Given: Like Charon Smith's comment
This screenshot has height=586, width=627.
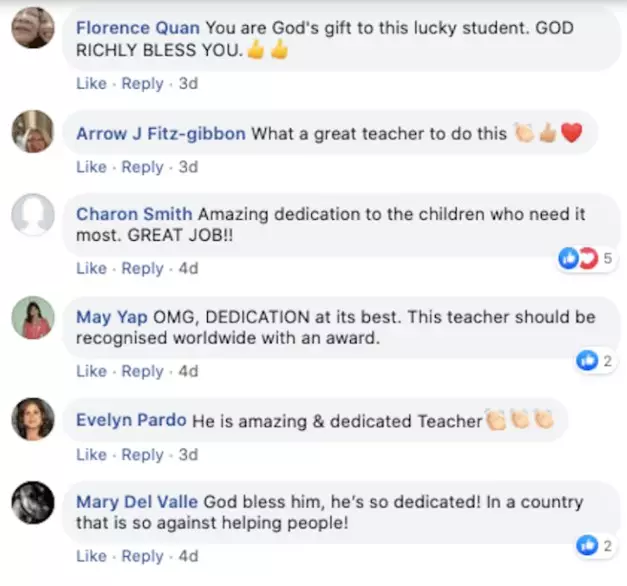Looking at the screenshot, I should tap(92, 268).
